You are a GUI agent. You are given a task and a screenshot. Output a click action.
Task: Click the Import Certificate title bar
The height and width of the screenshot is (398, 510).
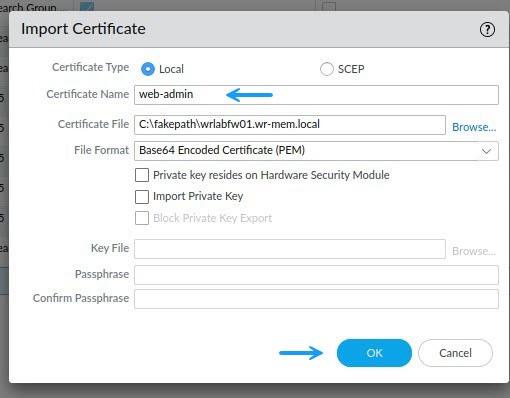[x=259, y=29]
